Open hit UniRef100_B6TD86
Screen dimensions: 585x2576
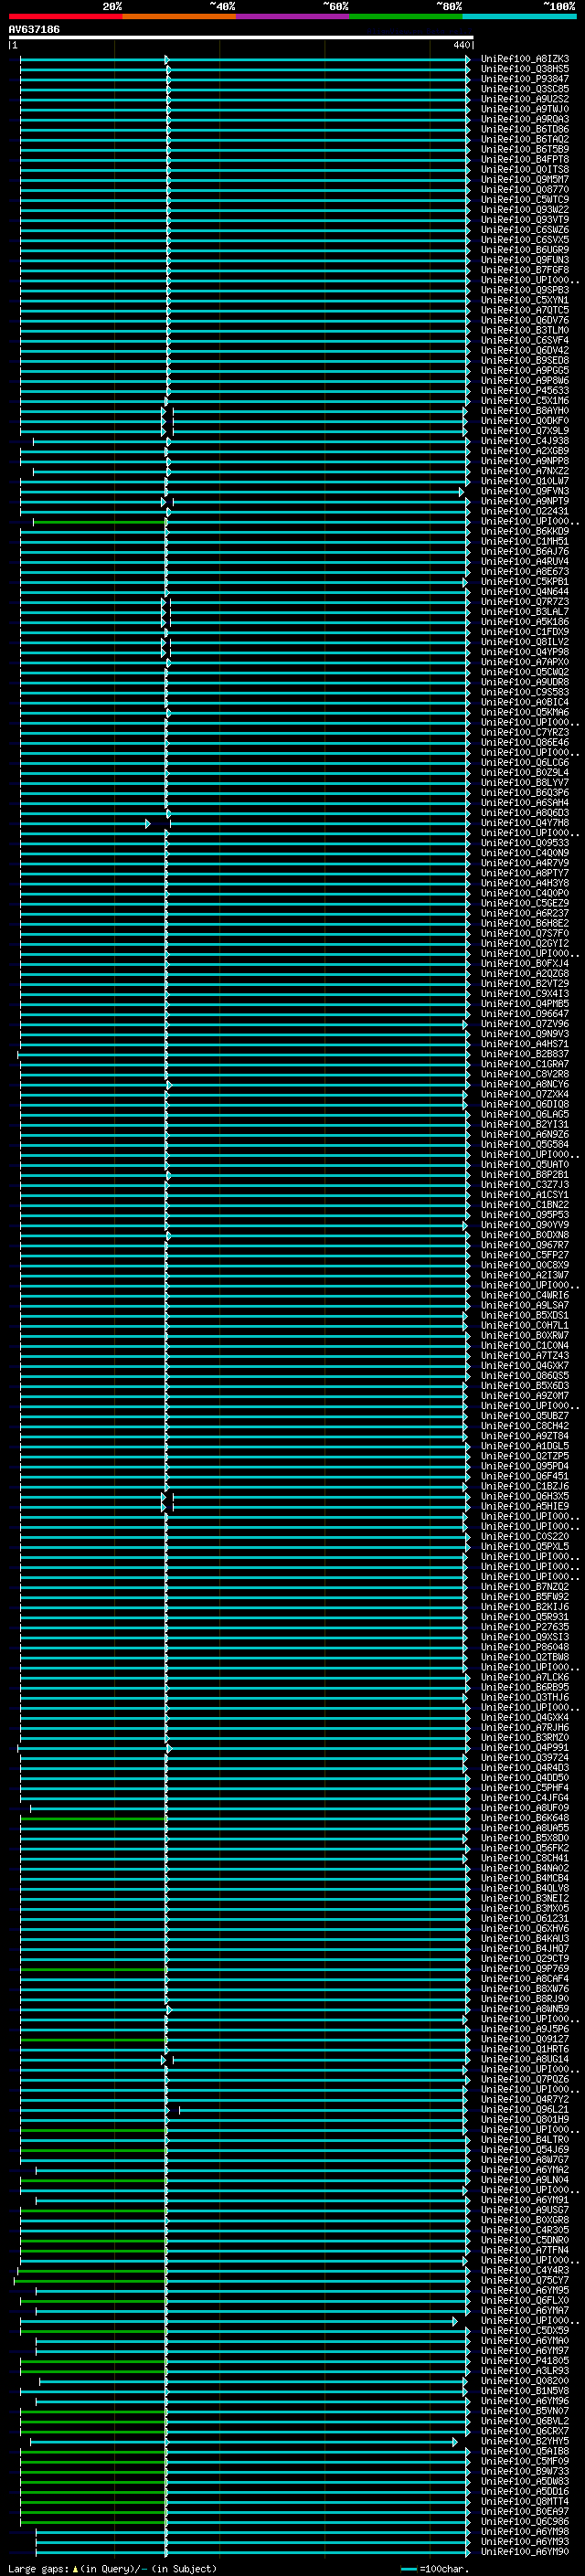point(525,129)
